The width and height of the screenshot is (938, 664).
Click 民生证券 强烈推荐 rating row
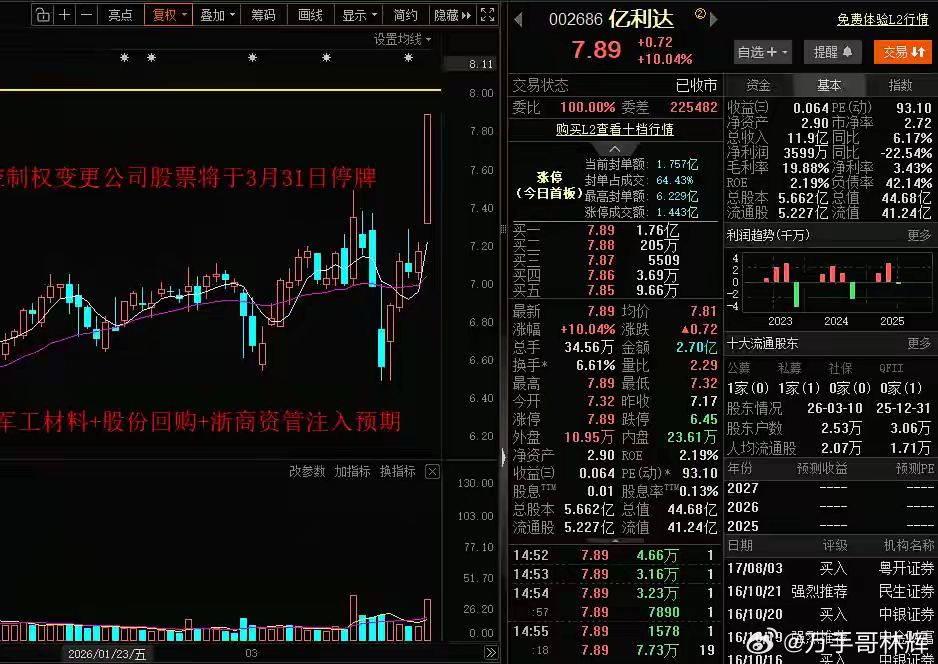point(830,592)
